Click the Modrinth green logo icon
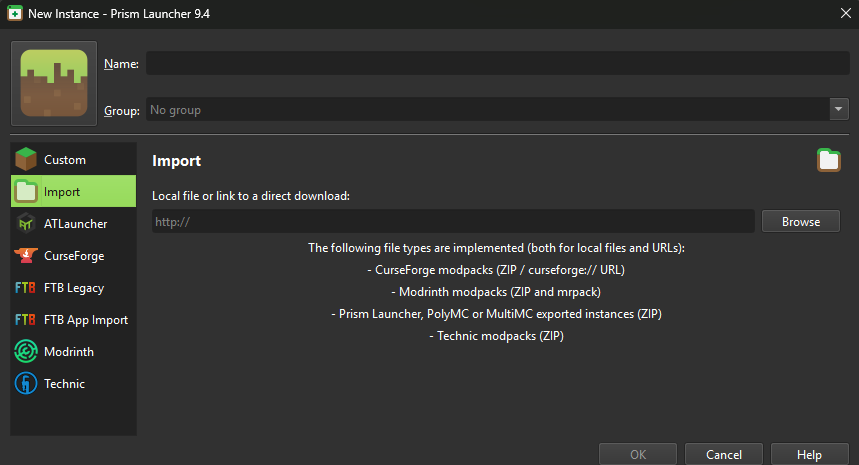The image size is (859, 465). coord(26,352)
